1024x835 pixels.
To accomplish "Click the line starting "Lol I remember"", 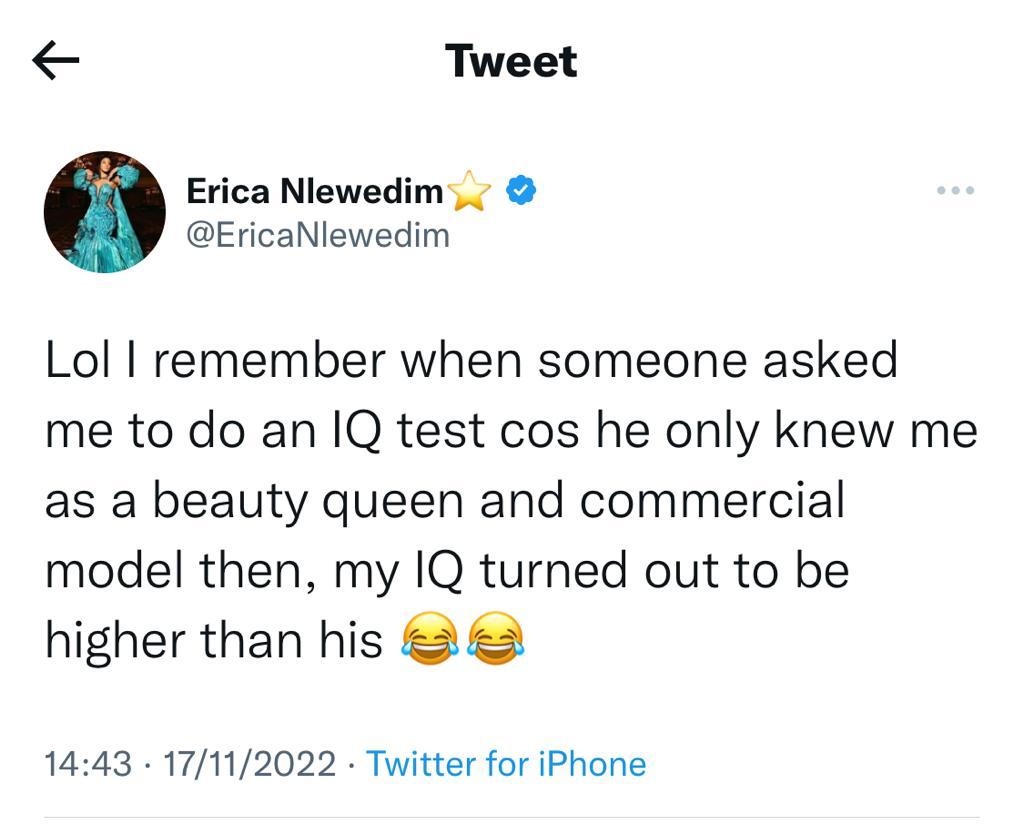I will [471, 361].
